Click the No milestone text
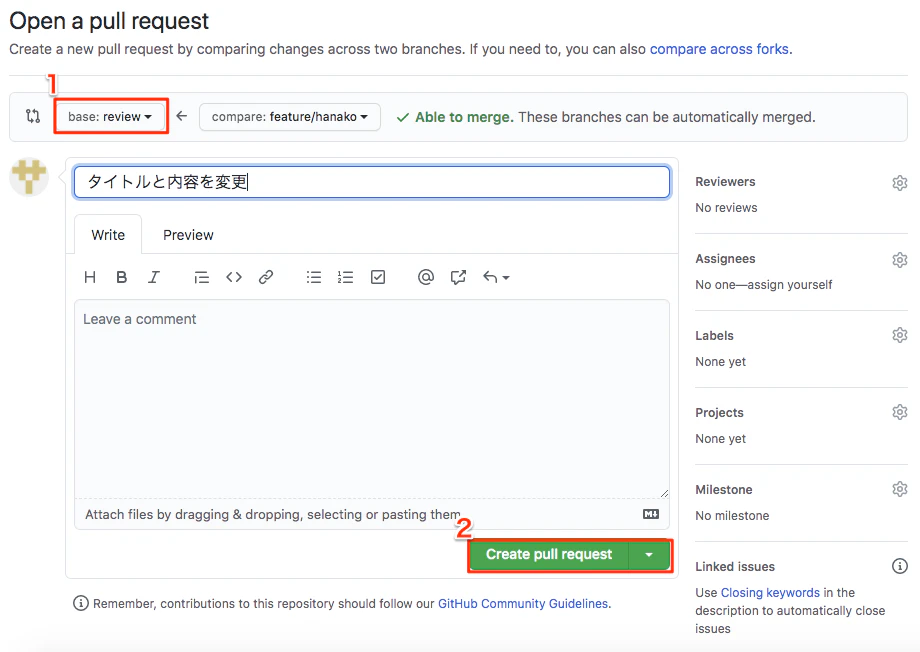This screenshot has height=652, width=920. point(732,516)
